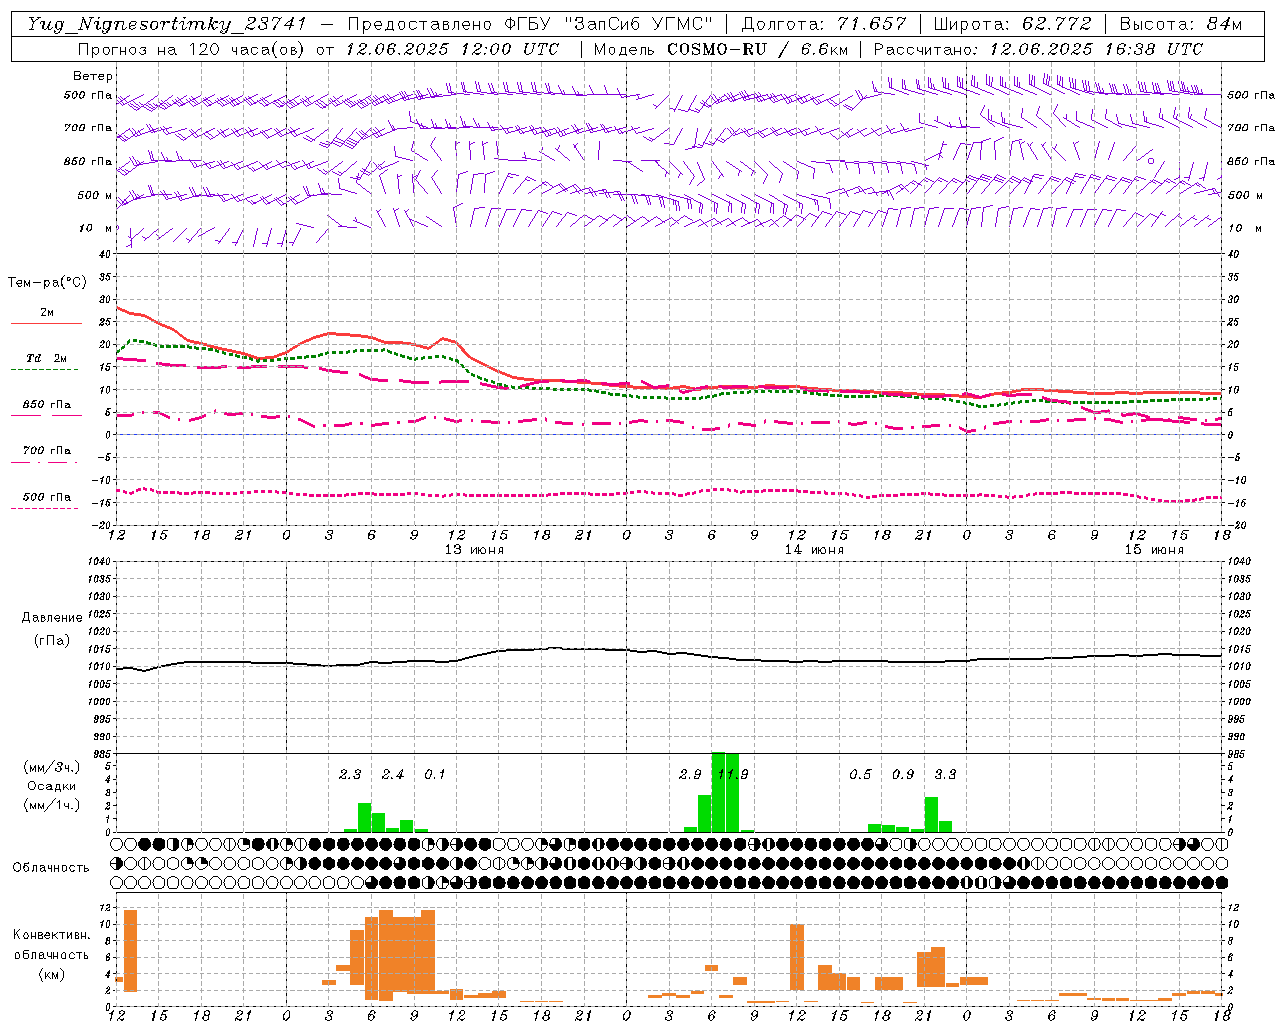Click the forecast start 12.06.2025 12:00 UTC
This screenshot has height=1024, width=1280.
coord(452,49)
